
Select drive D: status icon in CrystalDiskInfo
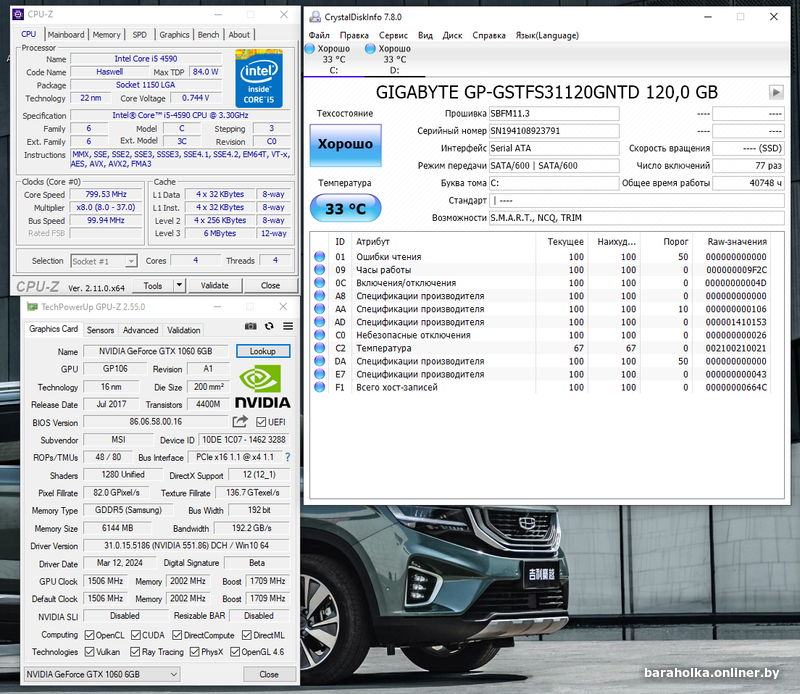(x=370, y=48)
